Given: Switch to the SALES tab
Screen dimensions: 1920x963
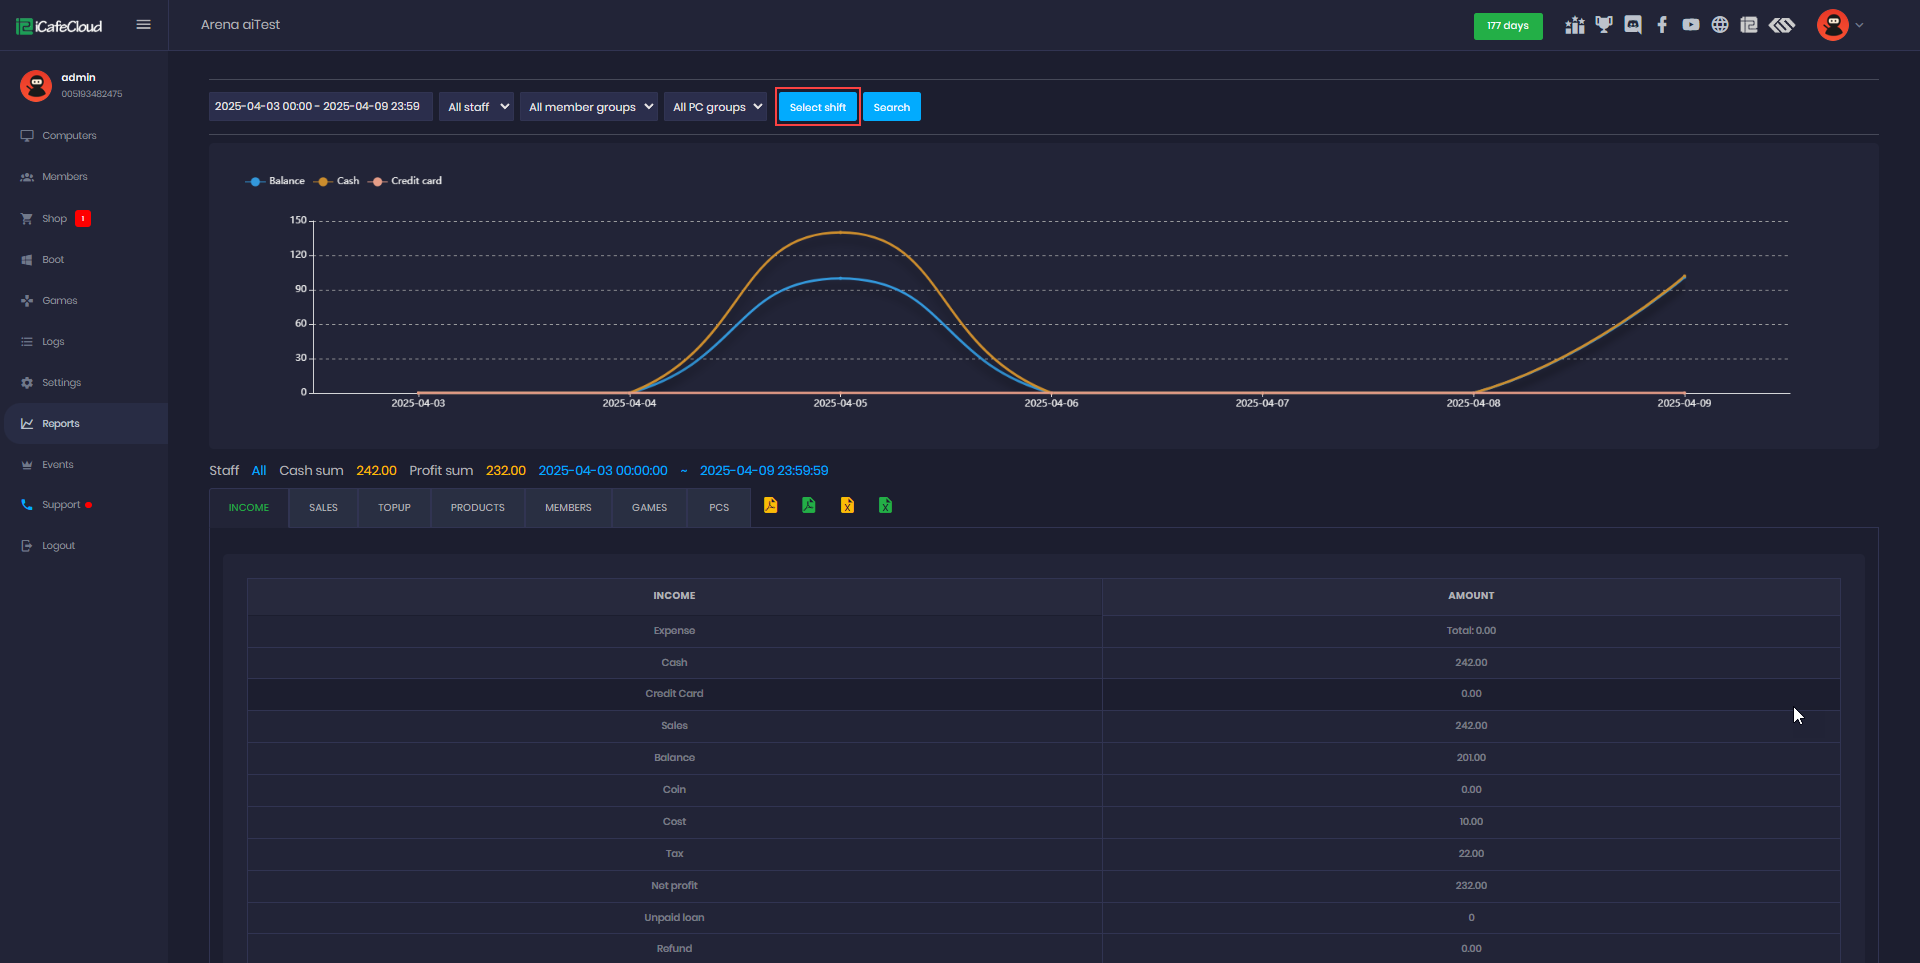Looking at the screenshot, I should pos(323,508).
